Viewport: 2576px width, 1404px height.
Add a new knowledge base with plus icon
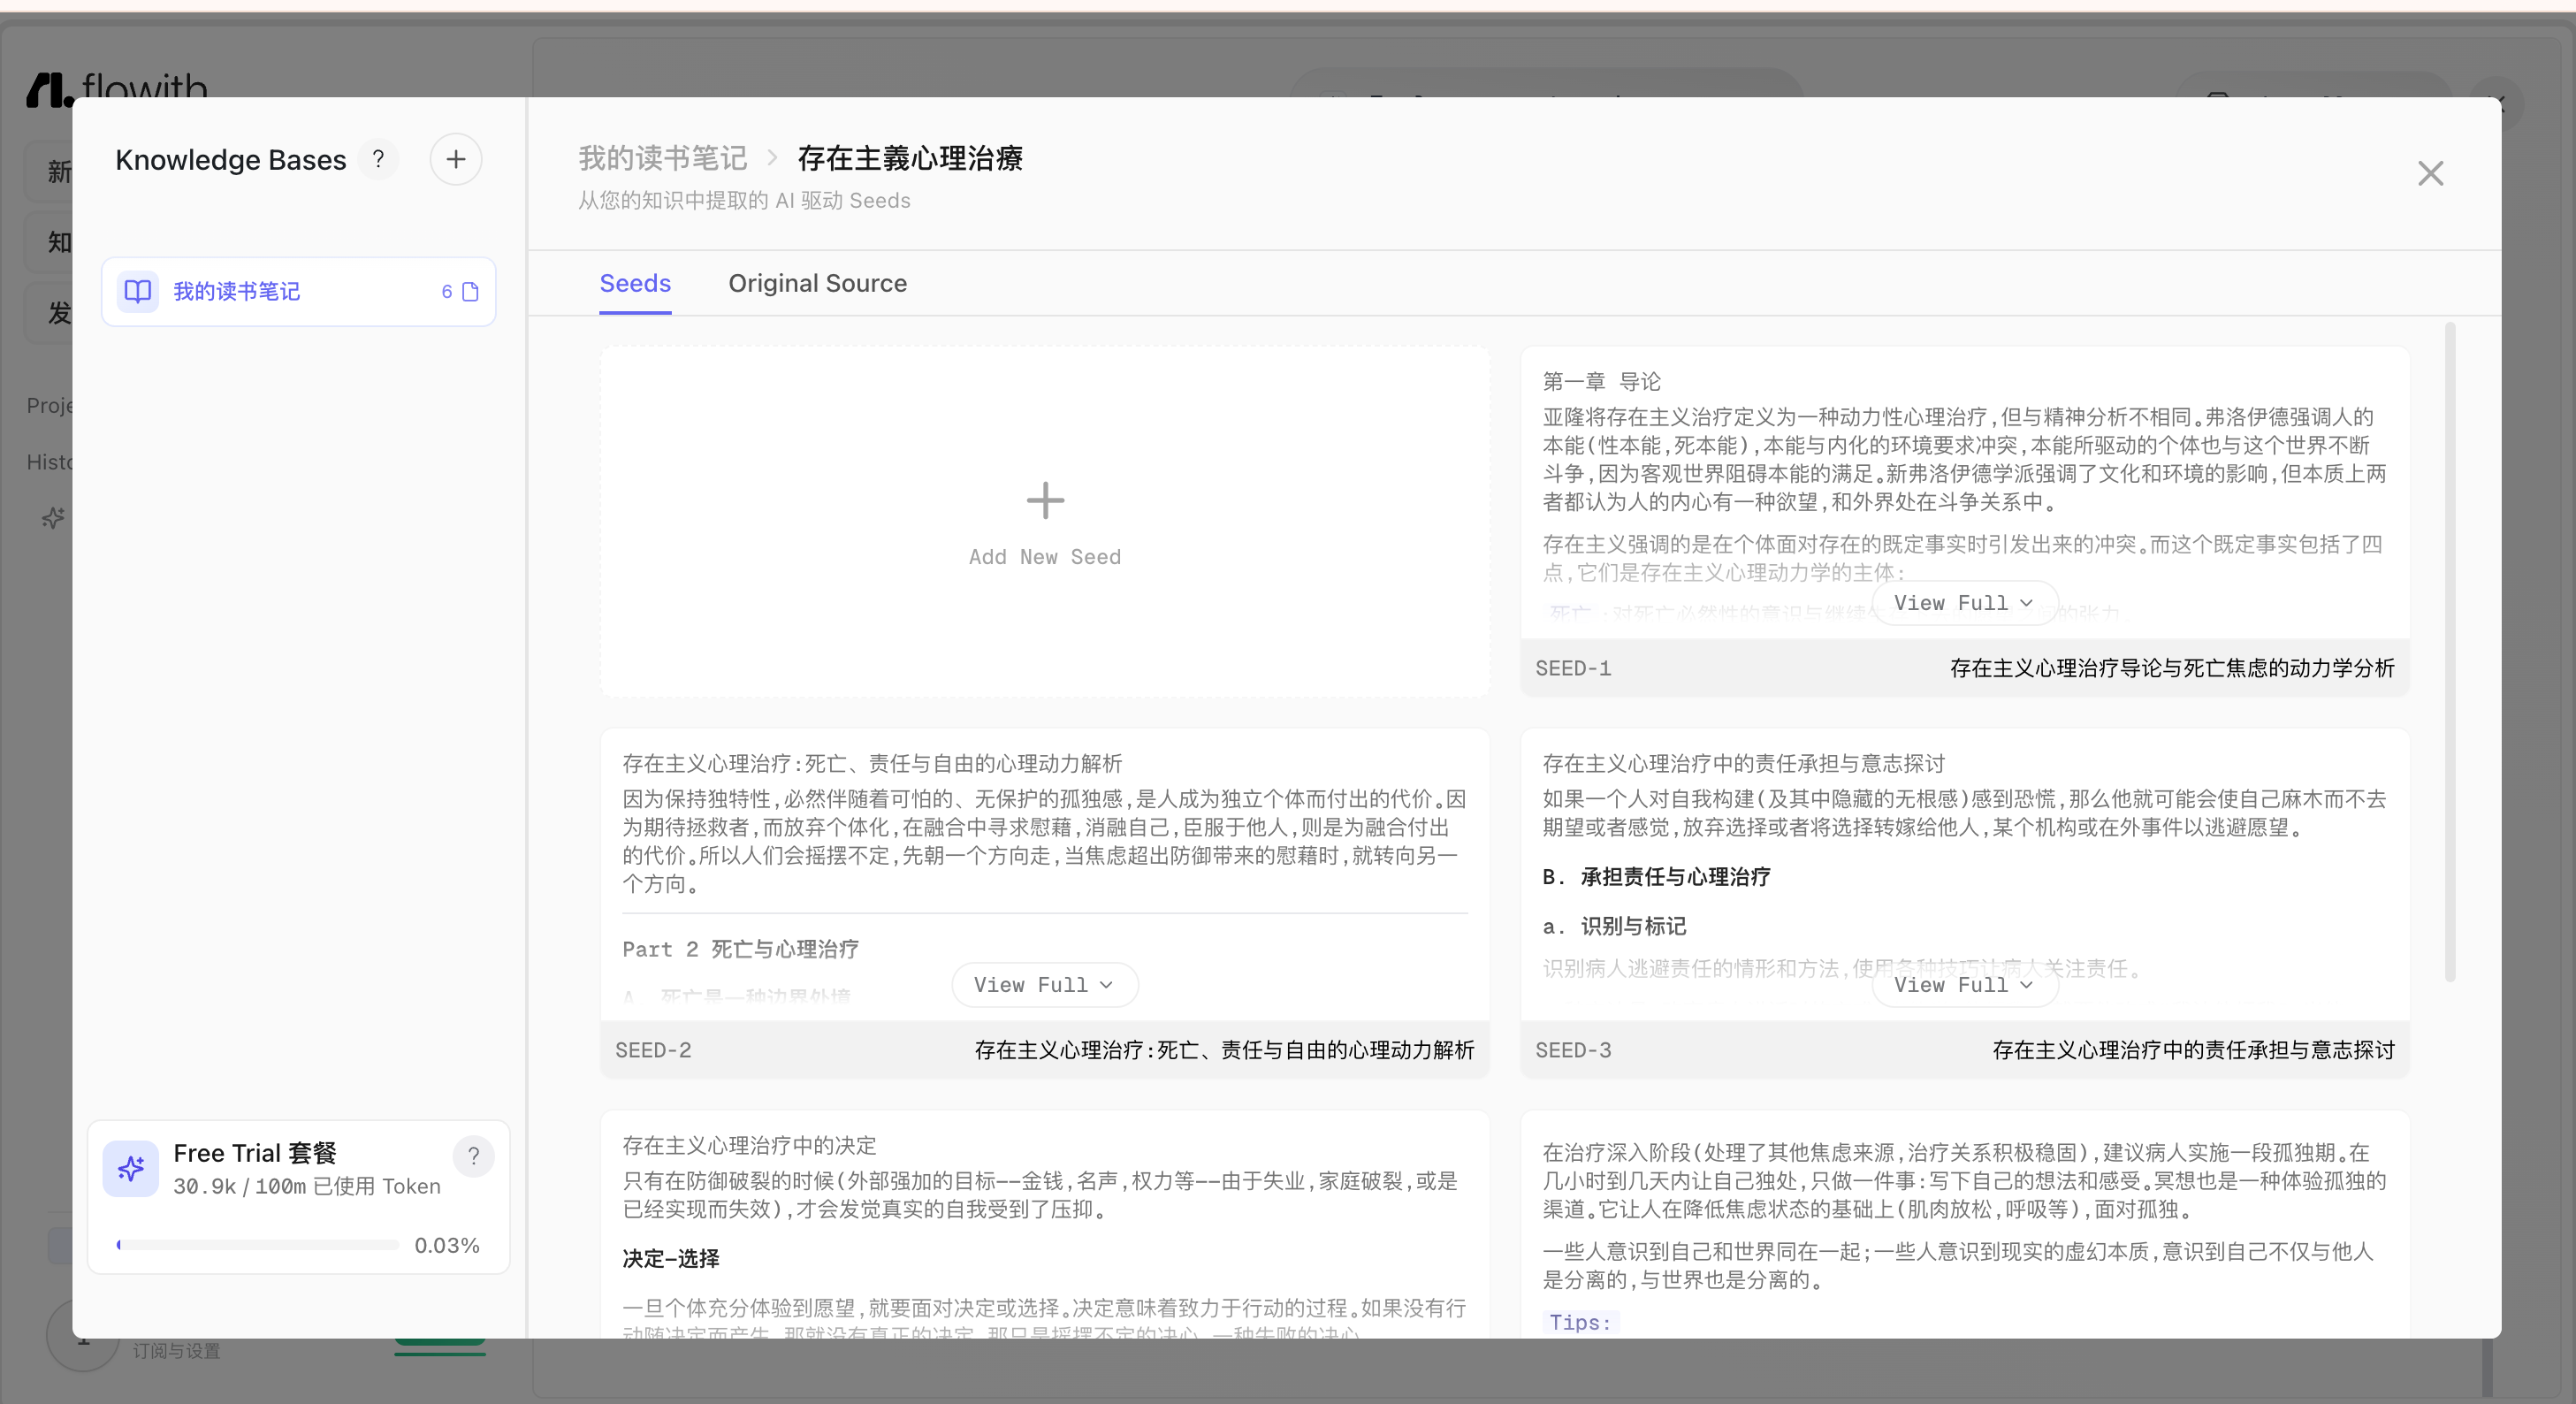(456, 160)
